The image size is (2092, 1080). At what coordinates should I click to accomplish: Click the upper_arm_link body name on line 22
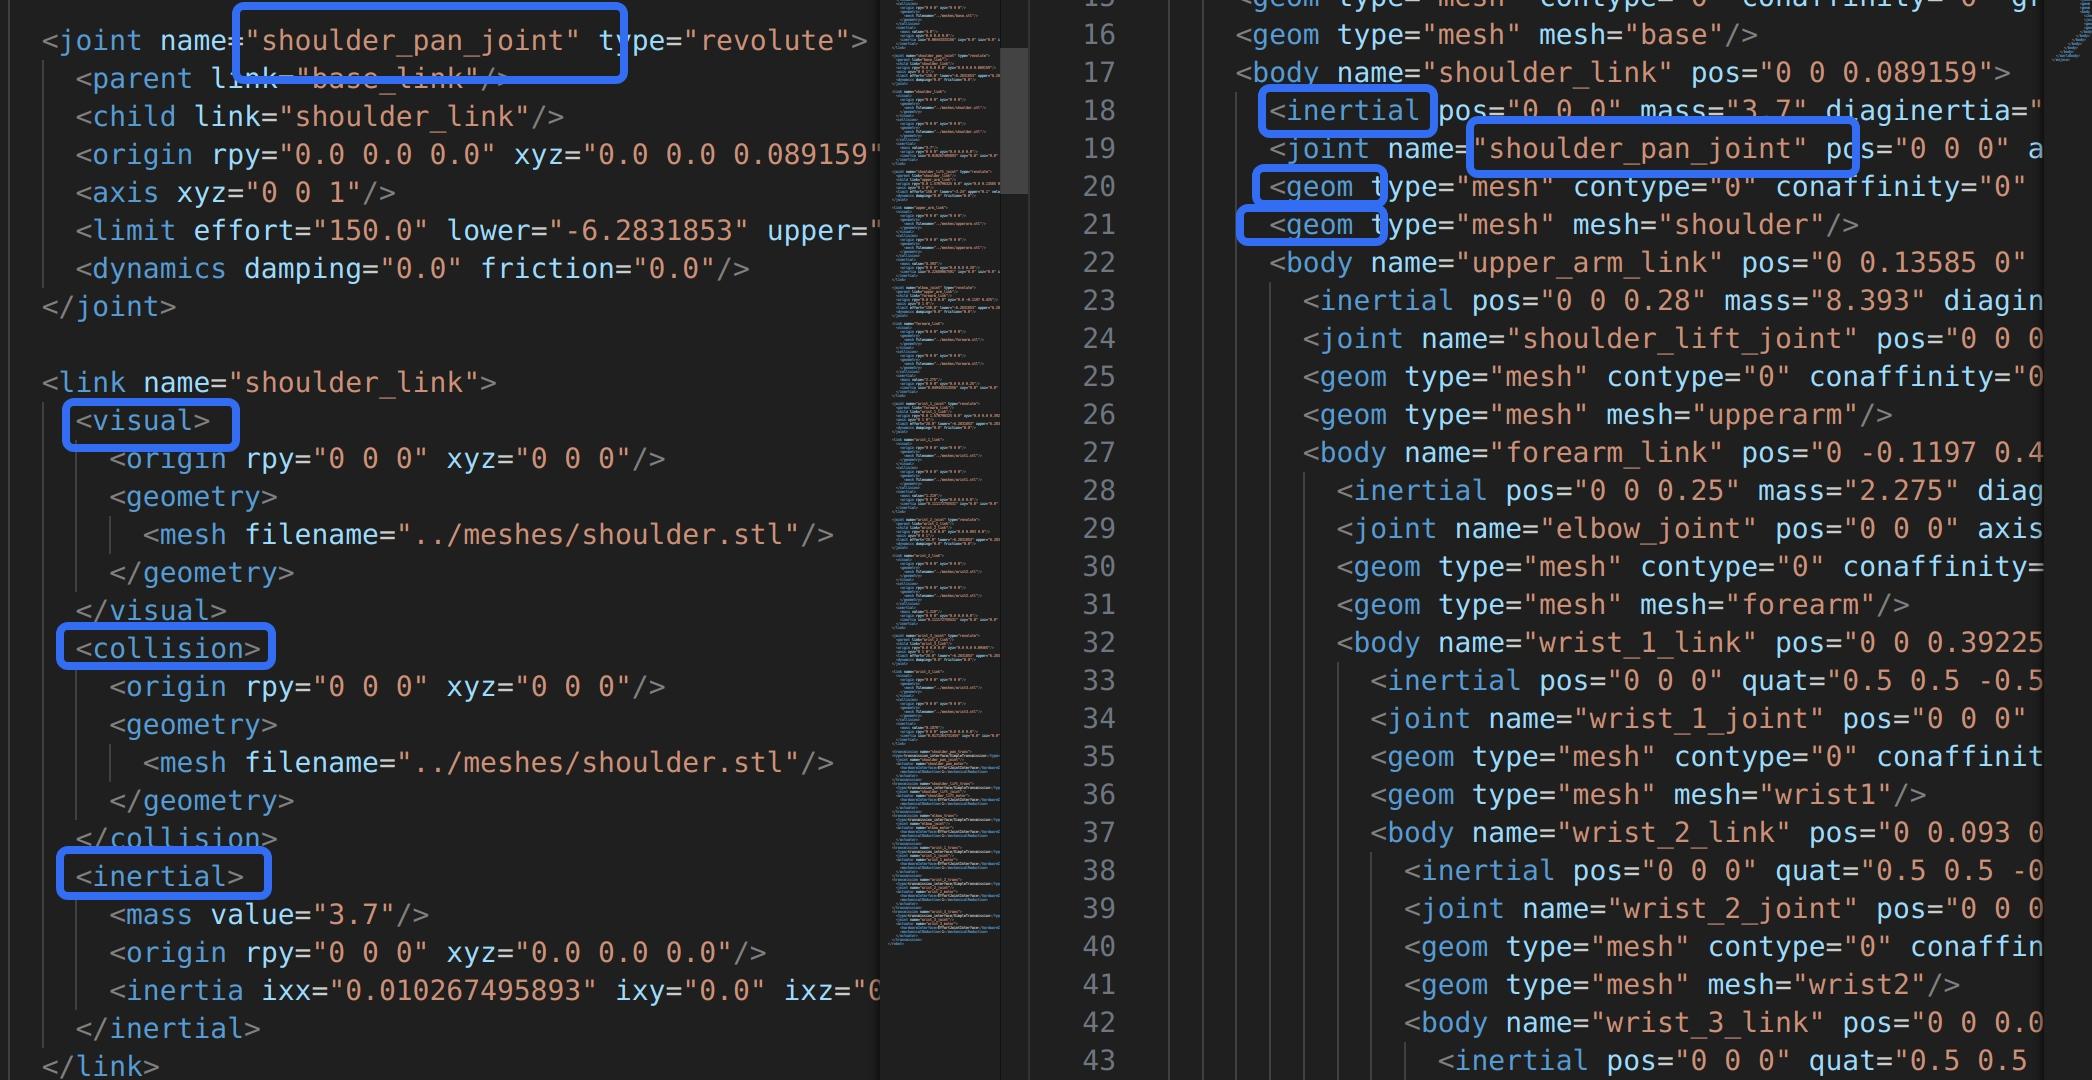[1590, 263]
